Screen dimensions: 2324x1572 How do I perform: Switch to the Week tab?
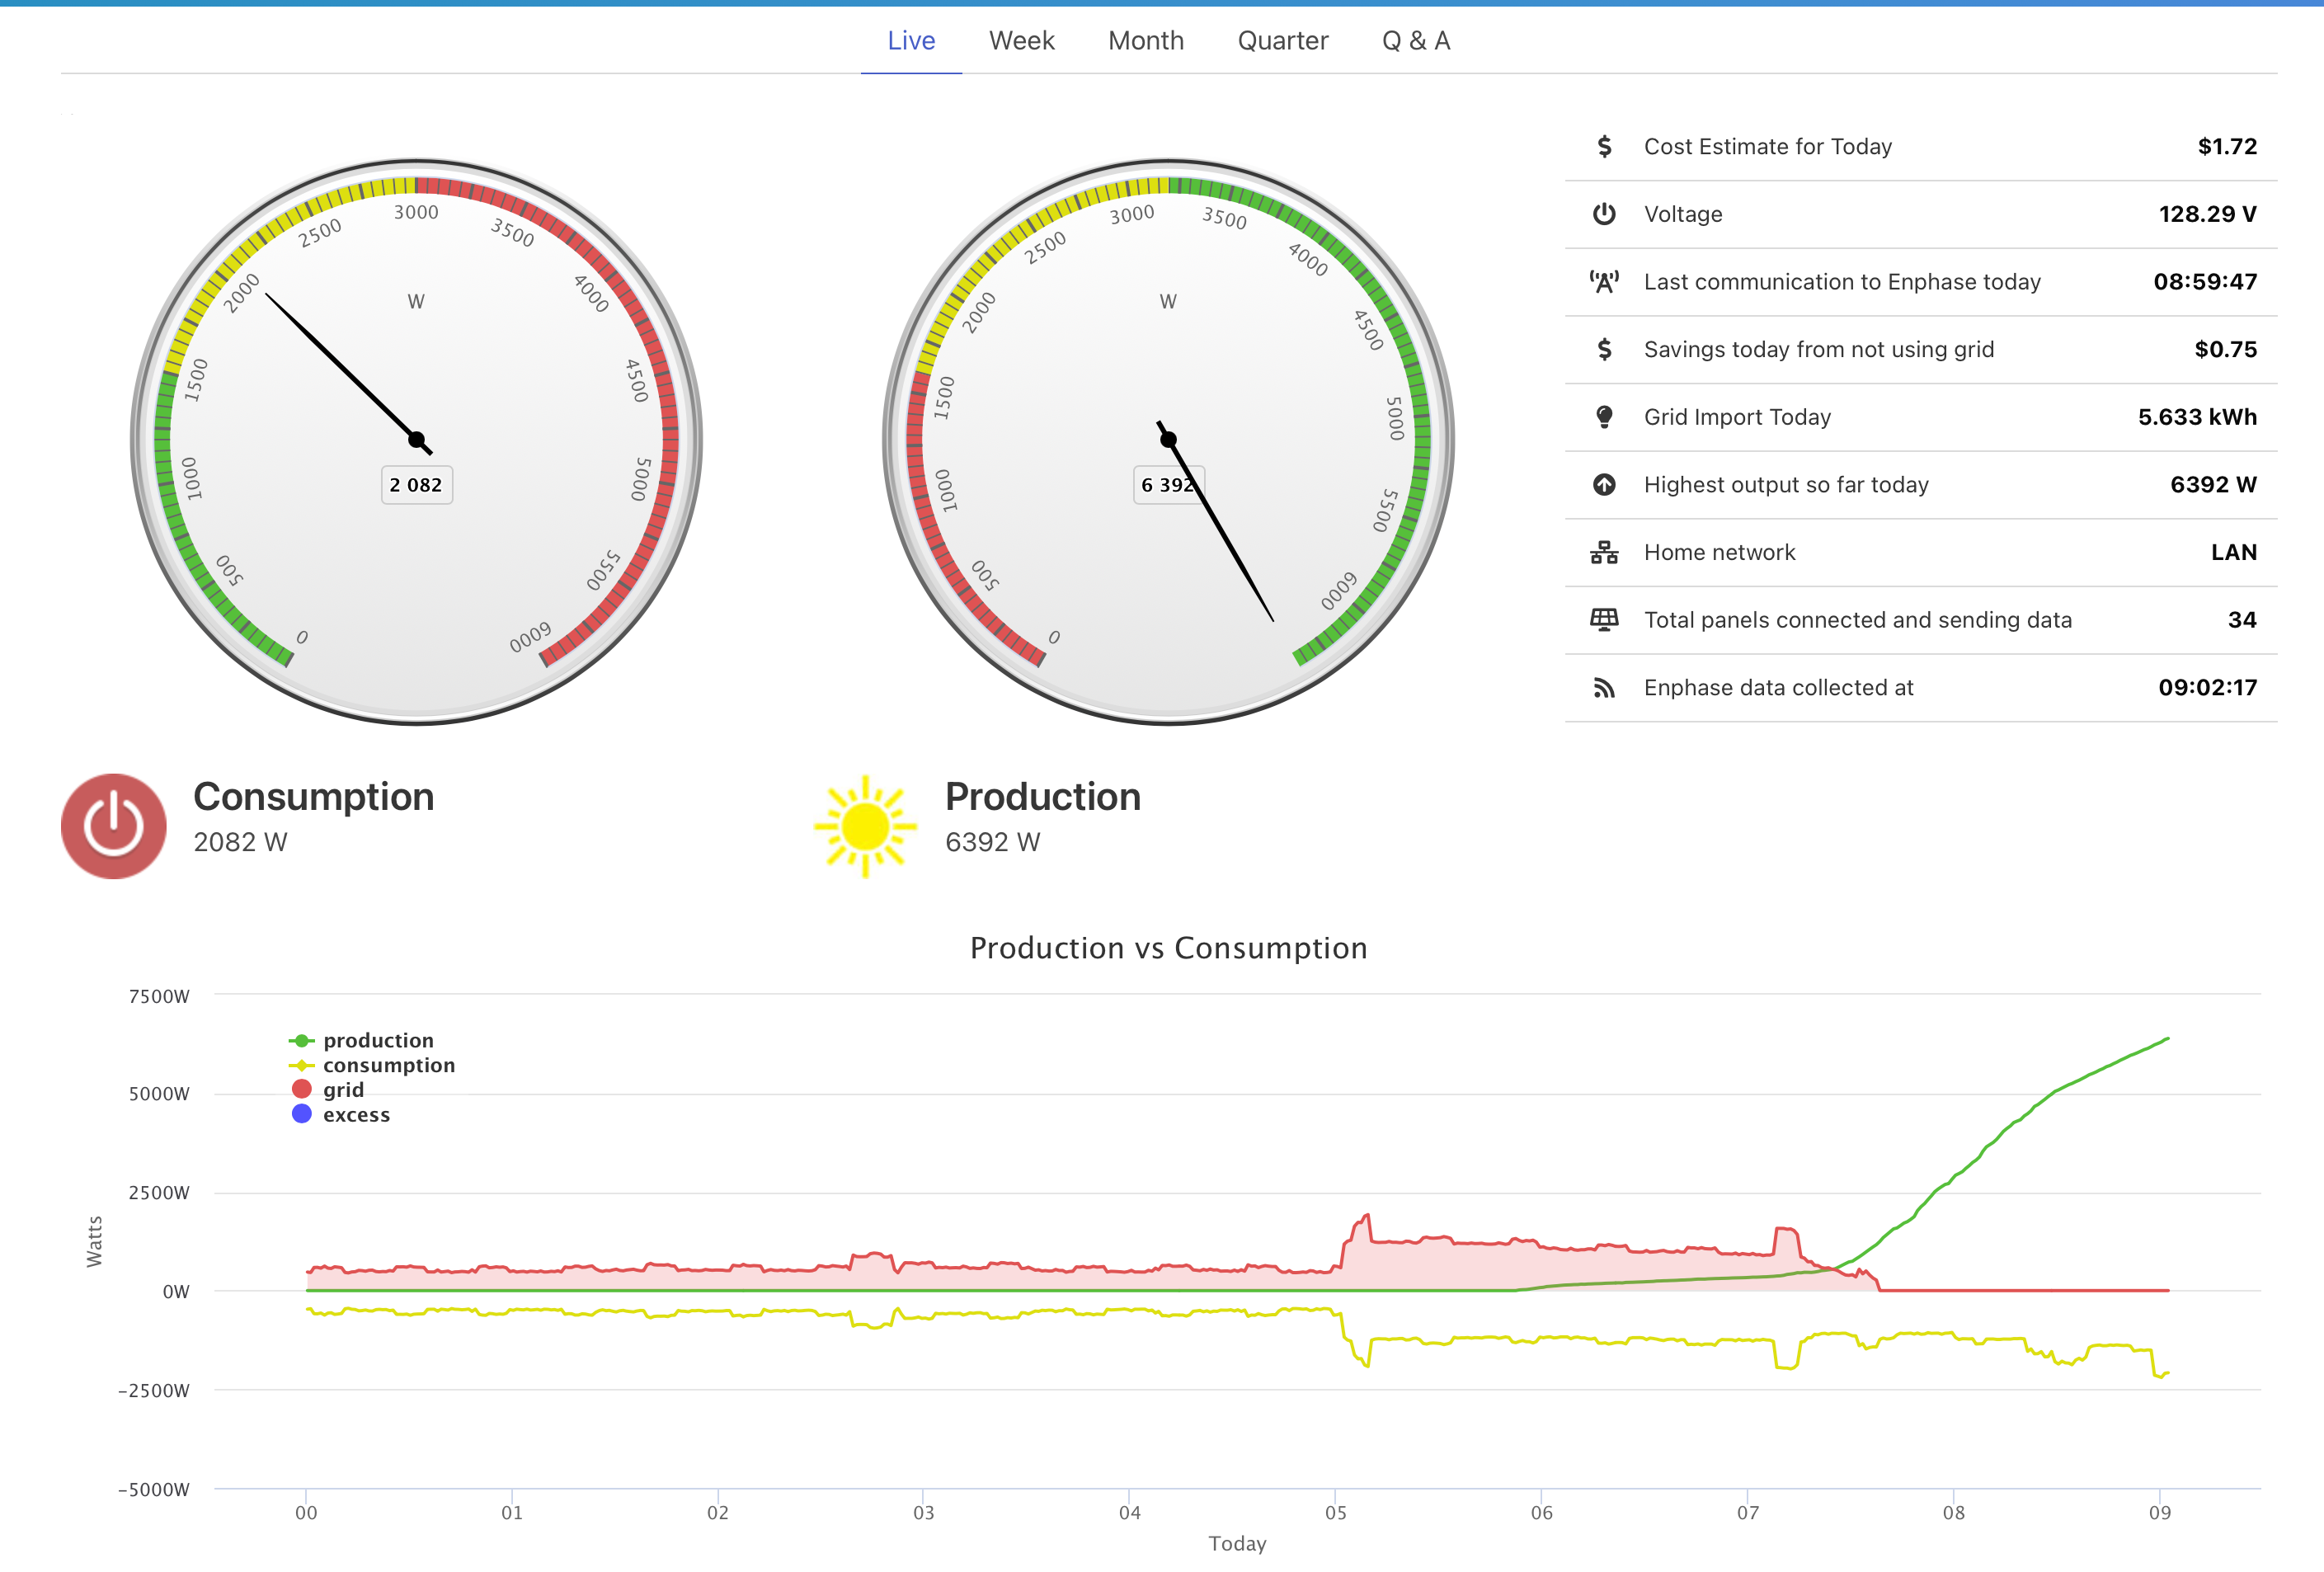pyautogui.click(x=1021, y=41)
